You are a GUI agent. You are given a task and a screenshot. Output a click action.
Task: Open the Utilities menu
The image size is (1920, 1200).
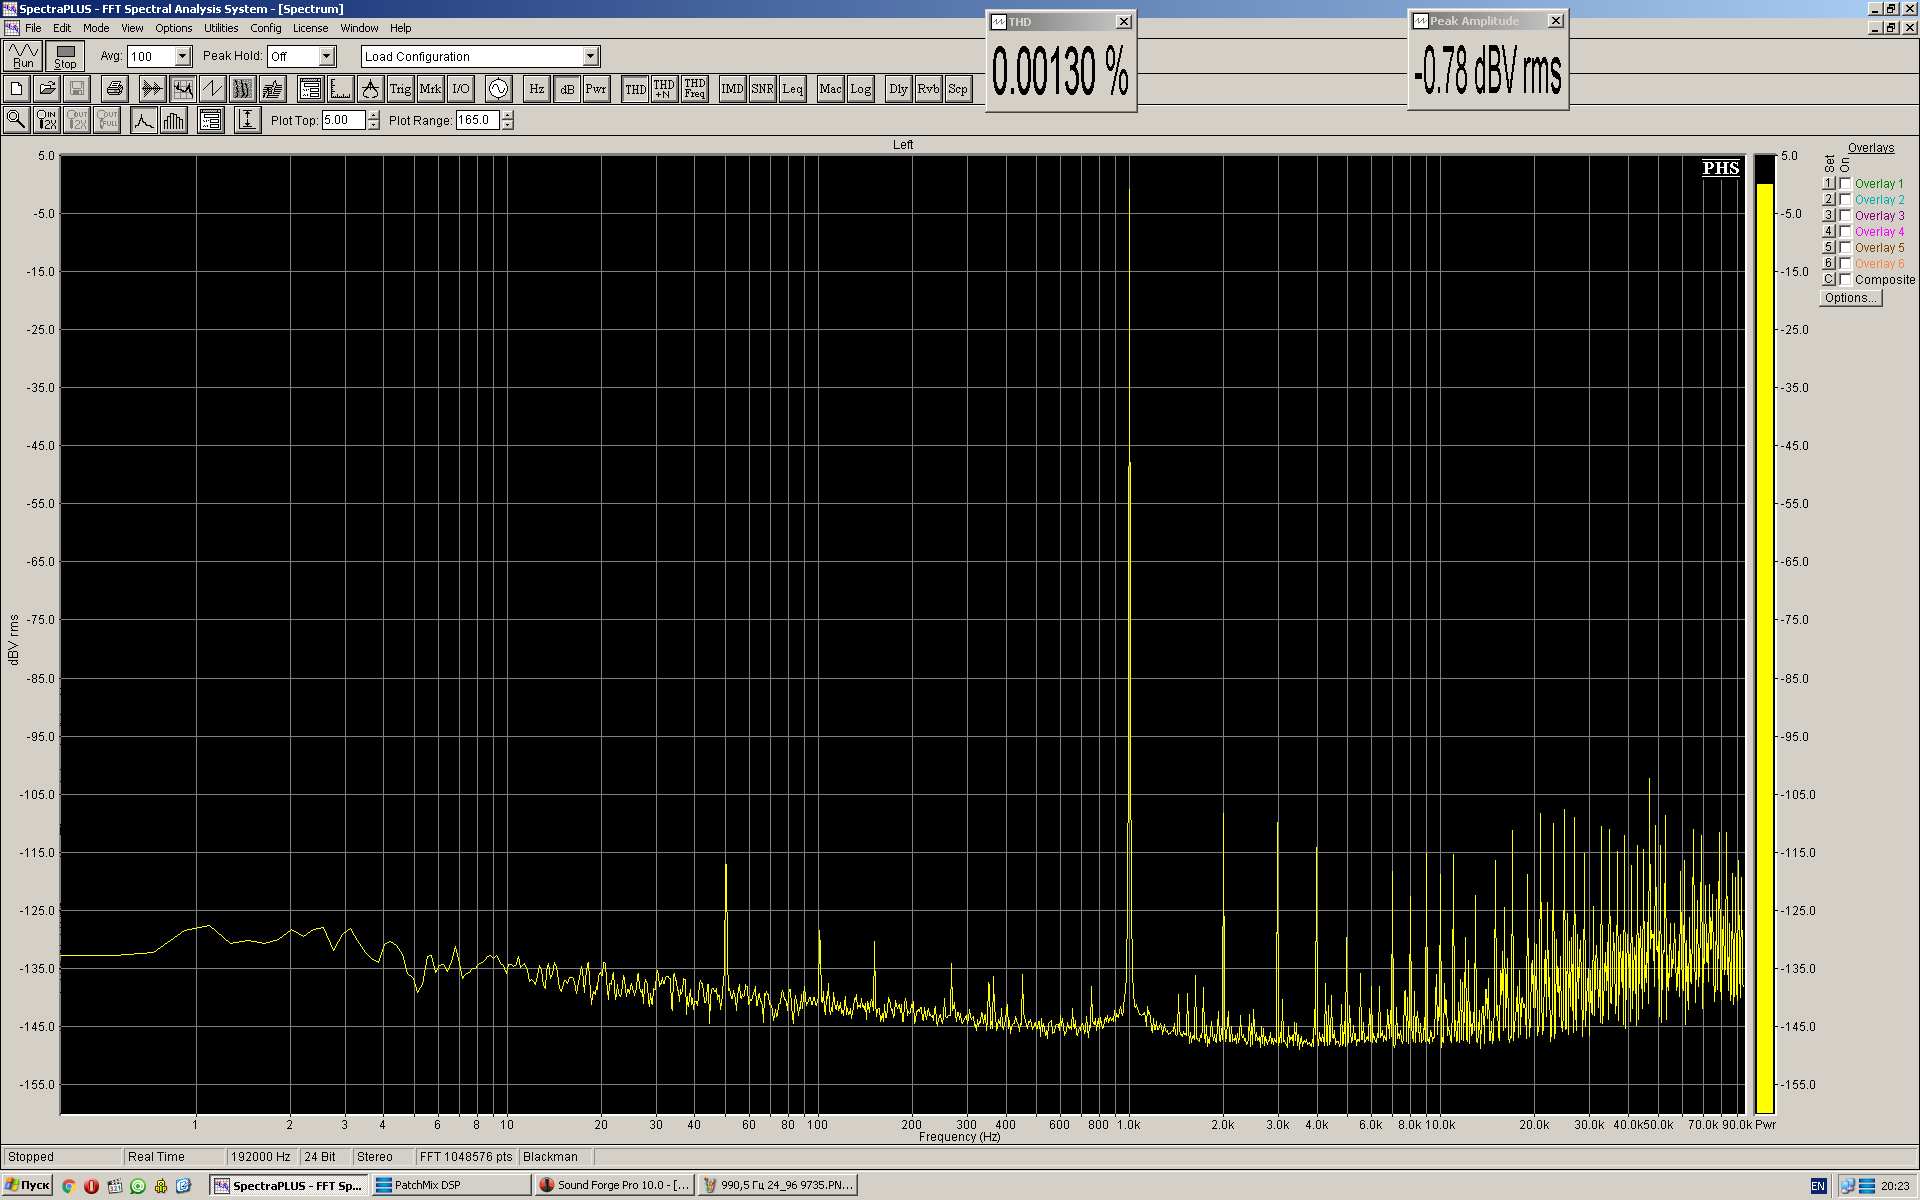click(x=221, y=28)
